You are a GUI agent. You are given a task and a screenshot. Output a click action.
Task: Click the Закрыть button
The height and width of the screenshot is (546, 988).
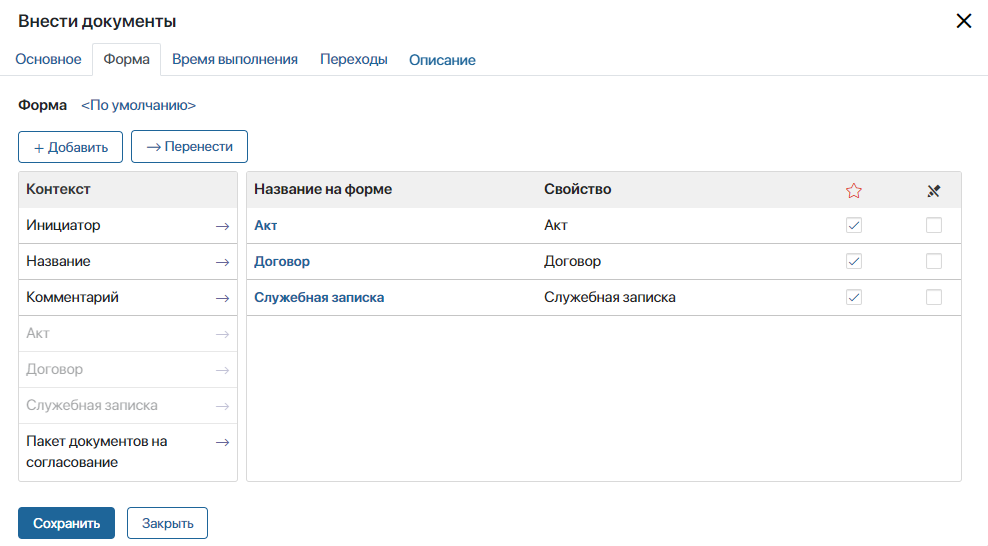coord(168,523)
